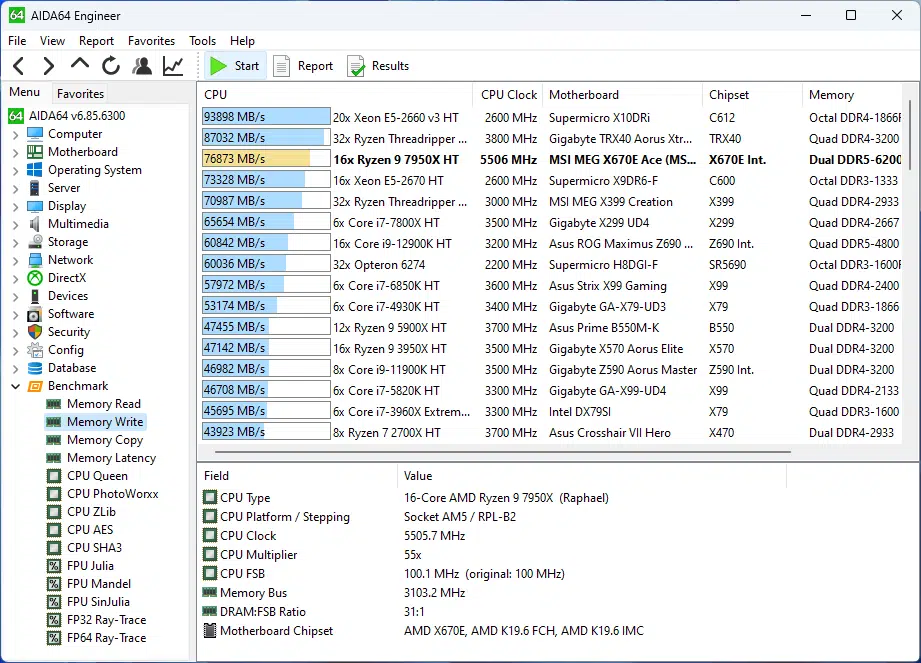Open the FP32 Ray-Trace benchmark

[96, 620]
